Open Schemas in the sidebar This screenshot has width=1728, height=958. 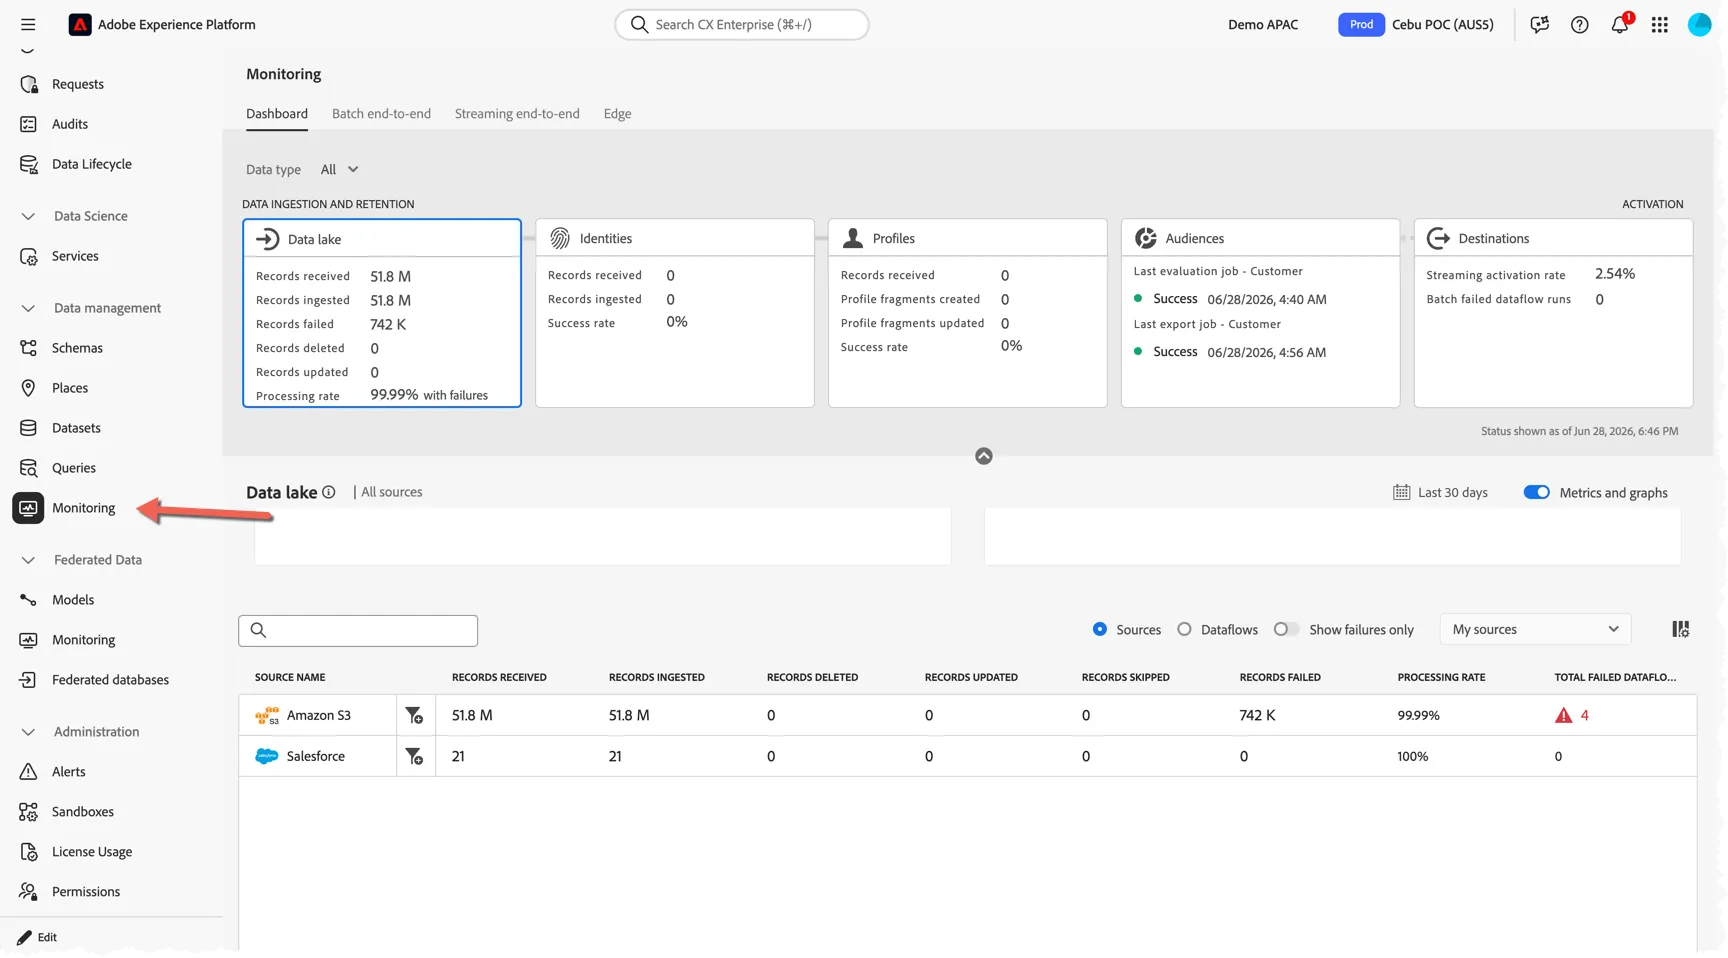[77, 348]
